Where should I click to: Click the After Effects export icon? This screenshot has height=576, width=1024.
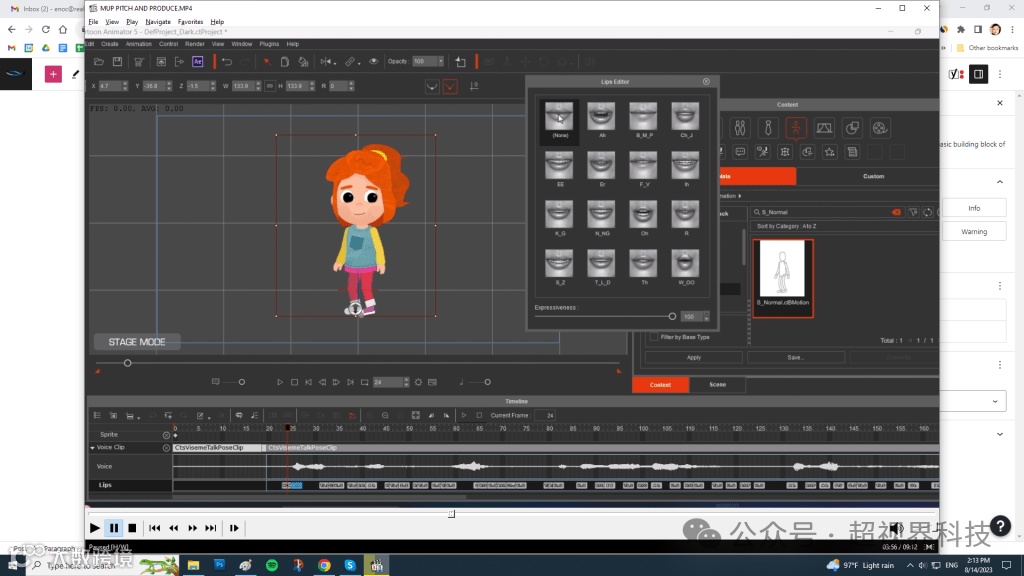pos(197,62)
